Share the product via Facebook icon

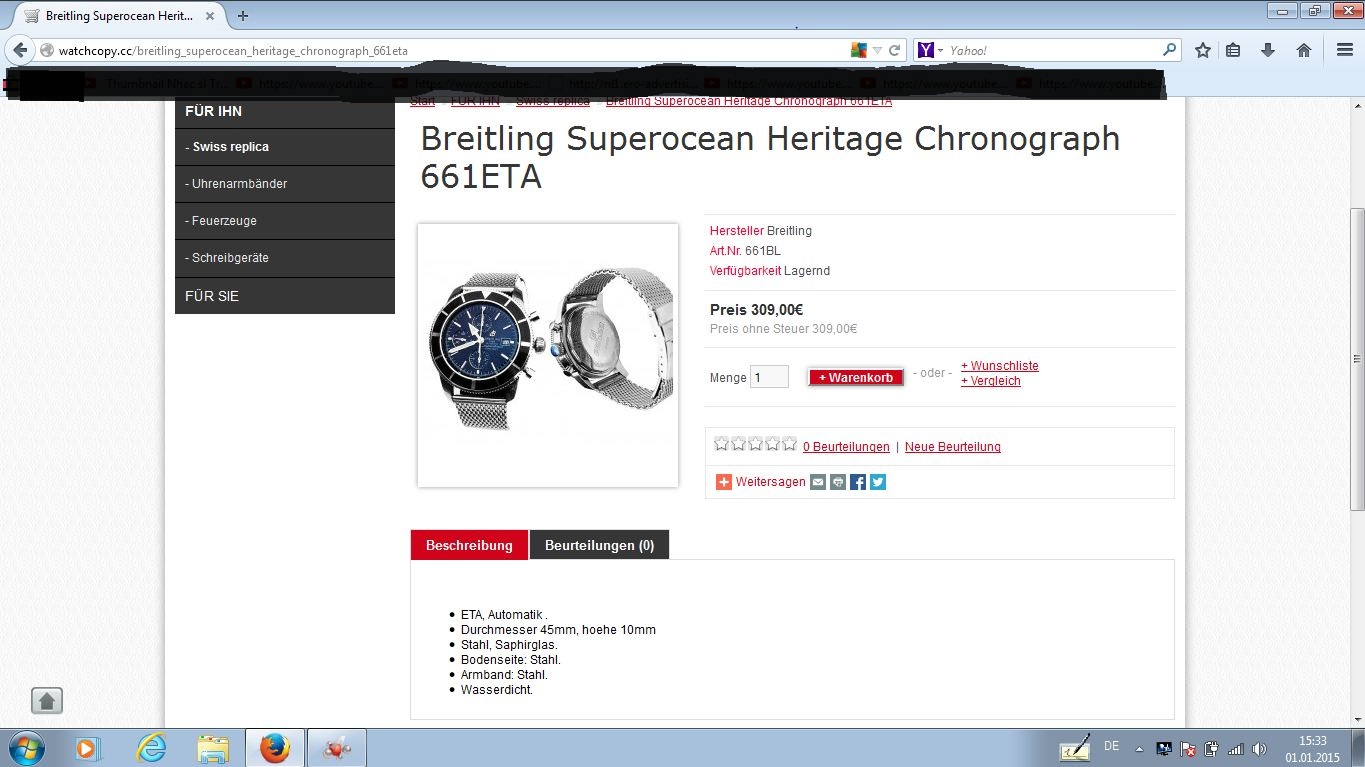tap(858, 482)
